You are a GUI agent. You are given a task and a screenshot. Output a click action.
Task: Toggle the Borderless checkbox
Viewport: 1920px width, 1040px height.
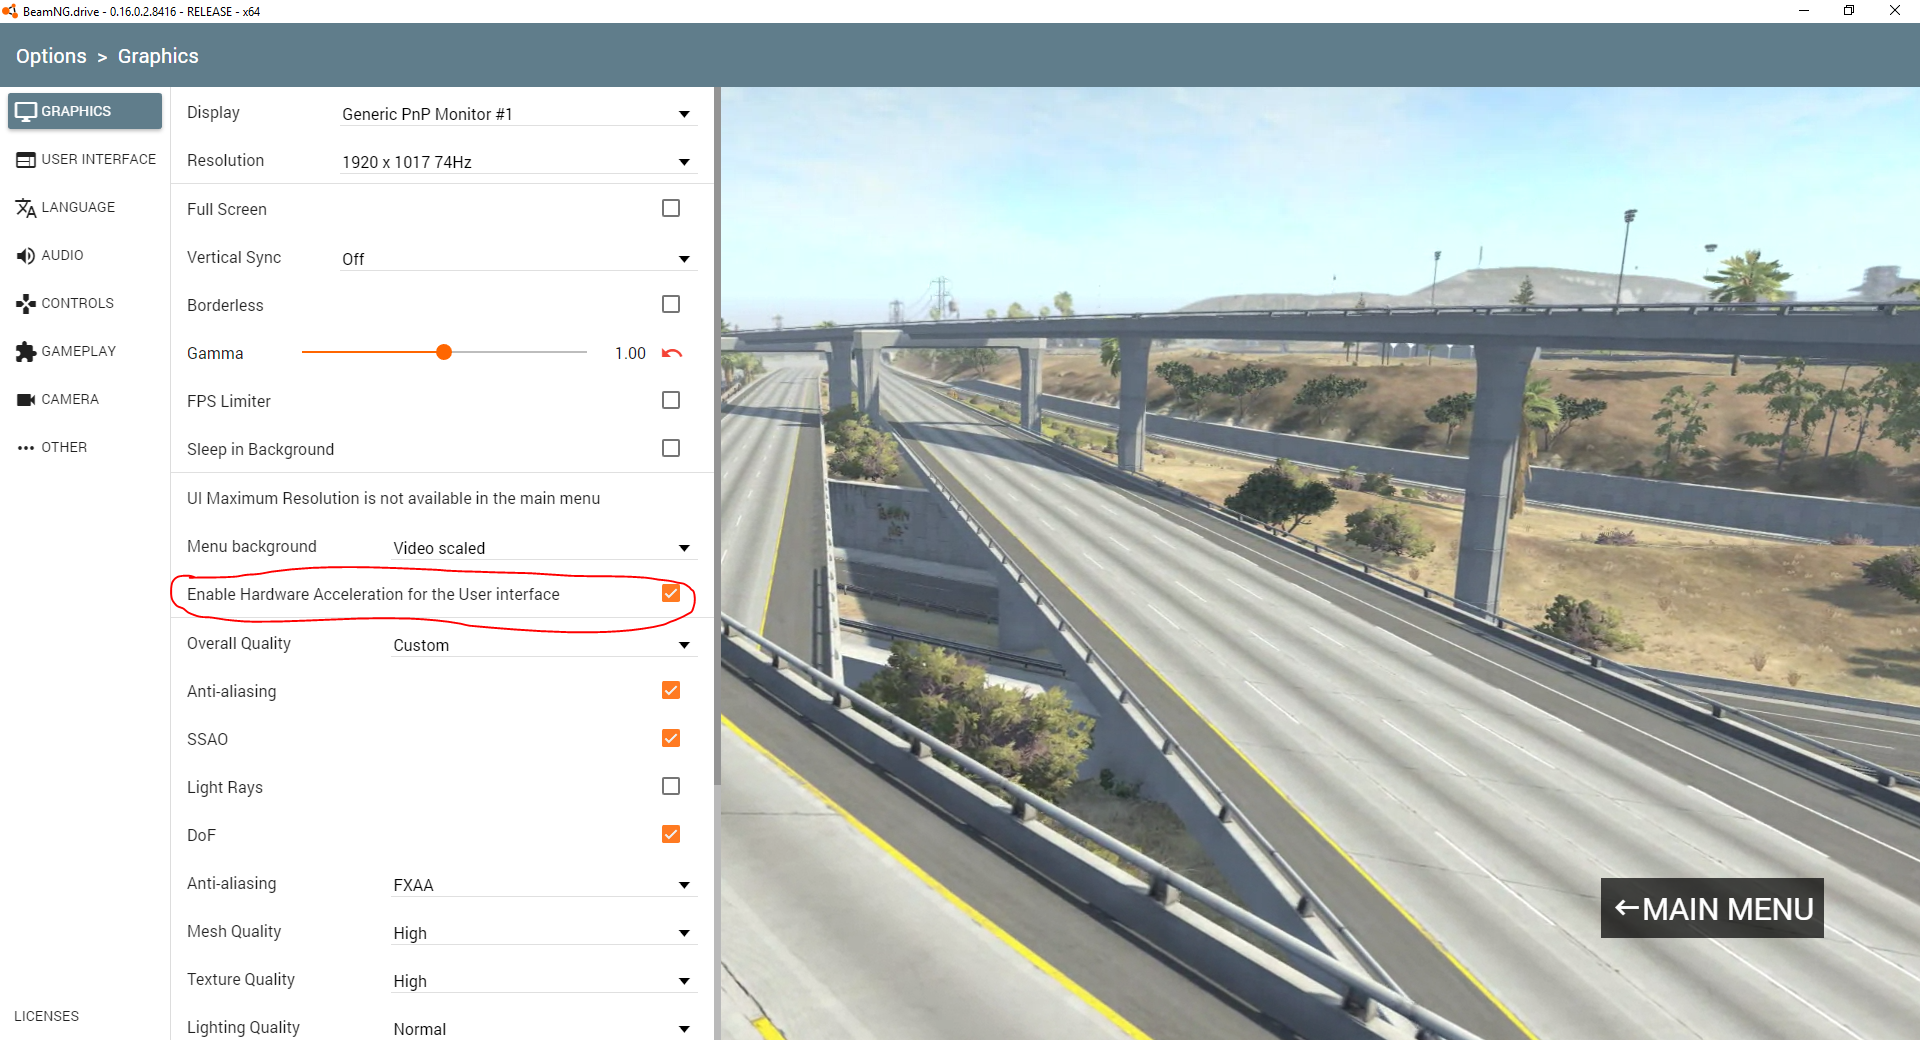[x=671, y=304]
